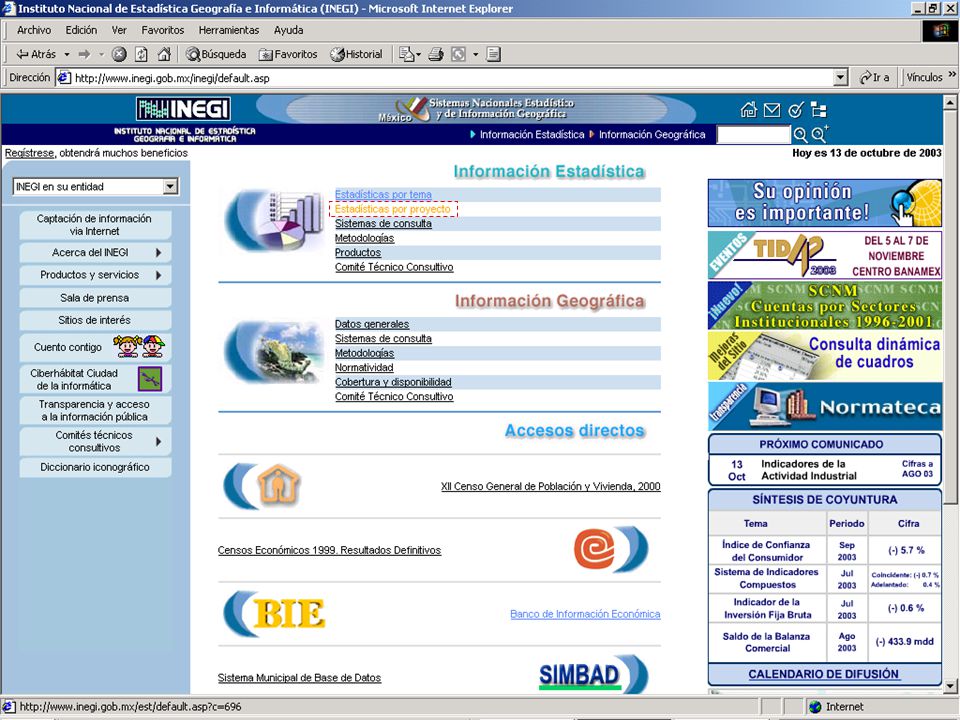This screenshot has height=720, width=960.
Task: Expand the Atrás history dropdown arrow
Action: 67,54
